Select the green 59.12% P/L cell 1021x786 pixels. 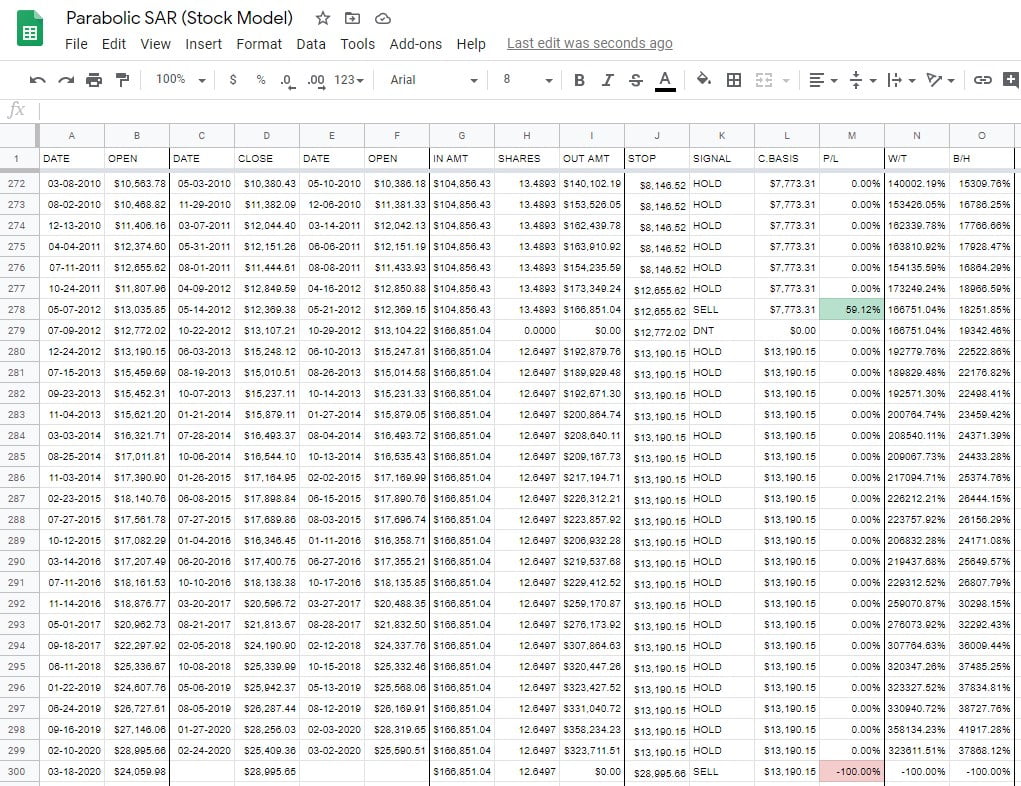(x=851, y=309)
